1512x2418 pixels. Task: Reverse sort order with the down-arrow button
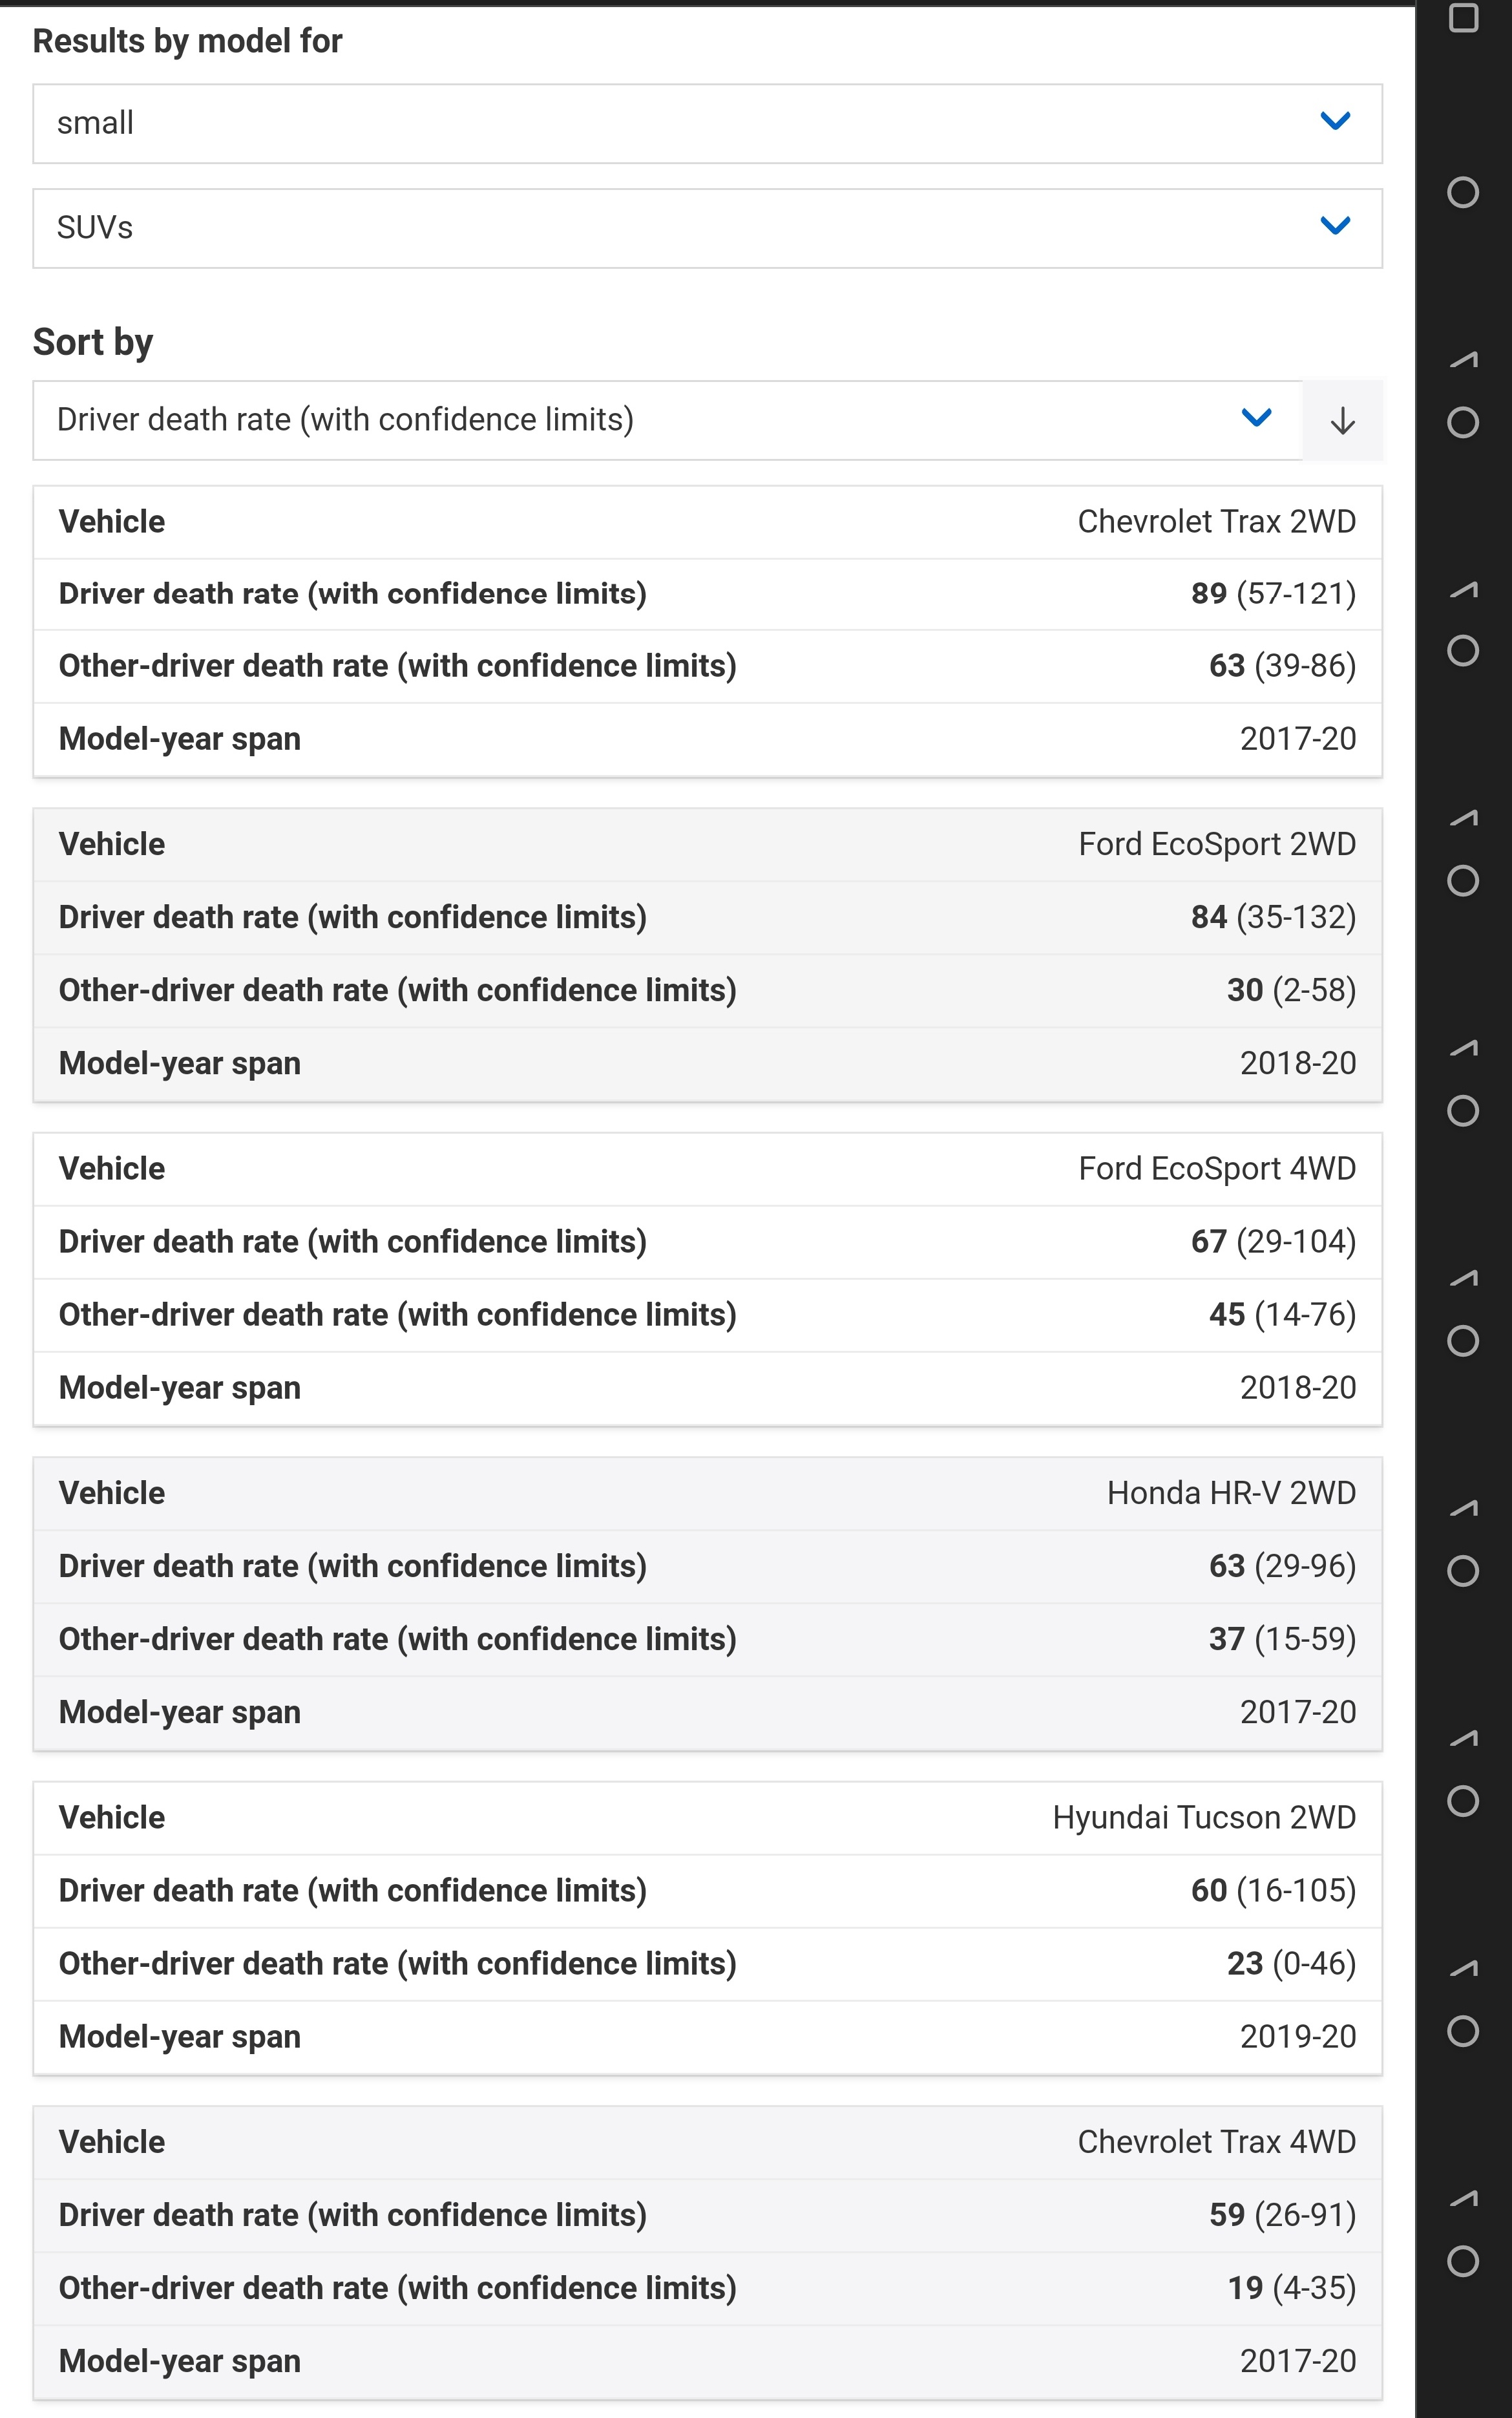tap(1342, 420)
